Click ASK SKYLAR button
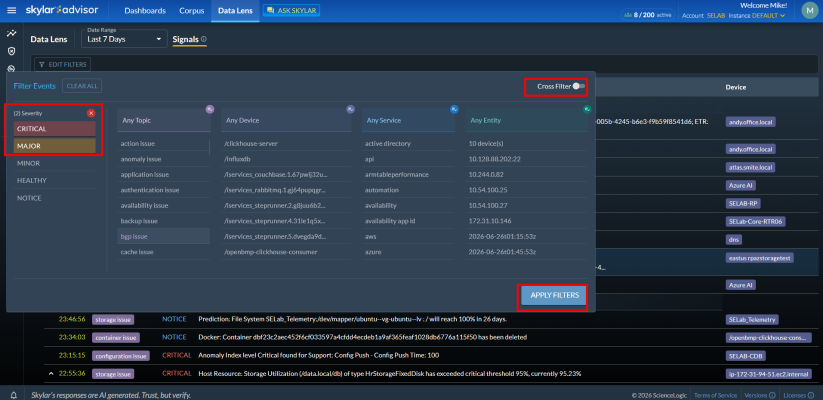The height and width of the screenshot is (400, 823). point(291,10)
